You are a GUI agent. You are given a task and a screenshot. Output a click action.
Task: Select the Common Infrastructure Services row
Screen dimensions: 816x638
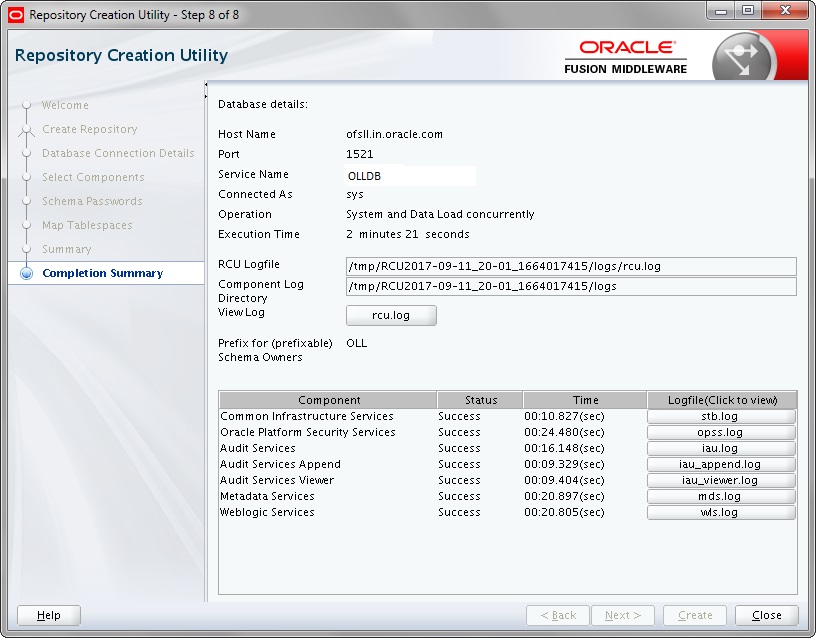(x=507, y=416)
